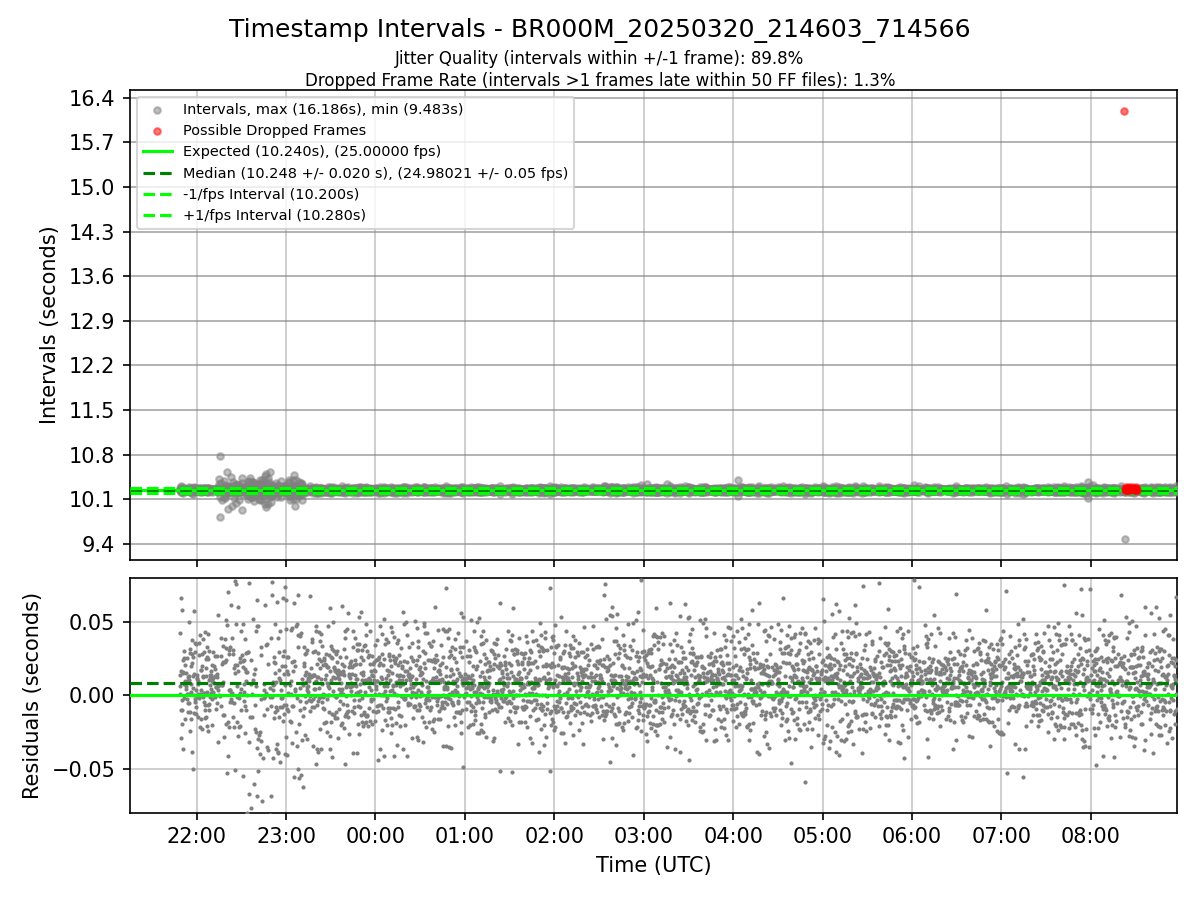
Task: Click the x-axis tick label '22:00'
Action: pyautogui.click(x=196, y=834)
